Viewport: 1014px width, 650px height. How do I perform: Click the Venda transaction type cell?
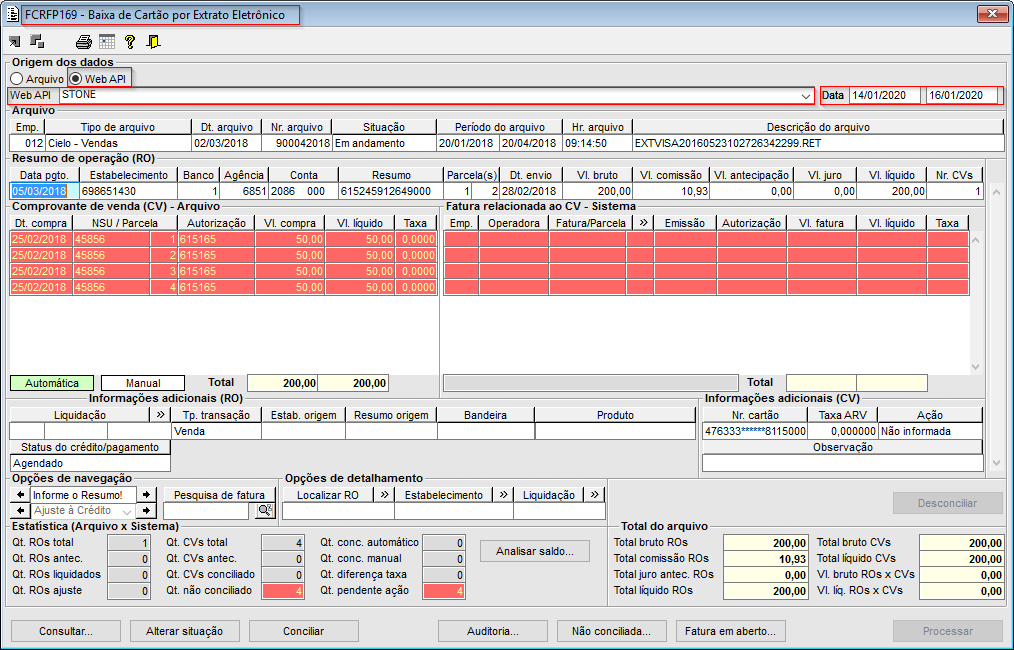tap(216, 431)
